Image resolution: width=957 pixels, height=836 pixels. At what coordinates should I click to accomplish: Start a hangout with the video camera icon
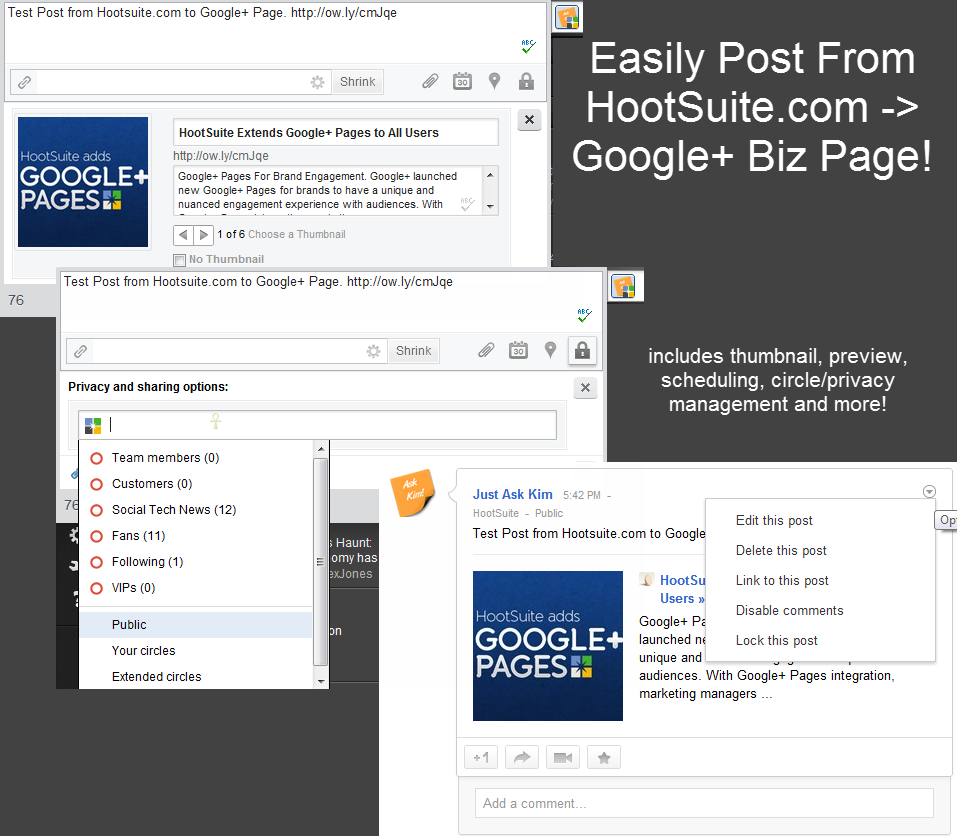[x=563, y=757]
